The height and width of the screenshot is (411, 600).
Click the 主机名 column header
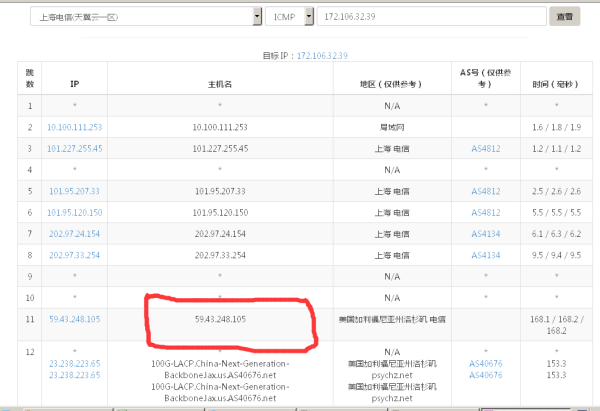(x=219, y=84)
